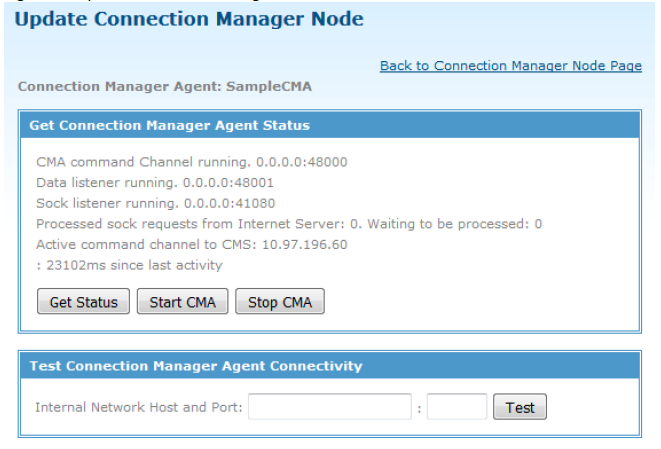The width and height of the screenshot is (661, 449).
Task: Click the colon separator between host and port fields
Action: [419, 409]
